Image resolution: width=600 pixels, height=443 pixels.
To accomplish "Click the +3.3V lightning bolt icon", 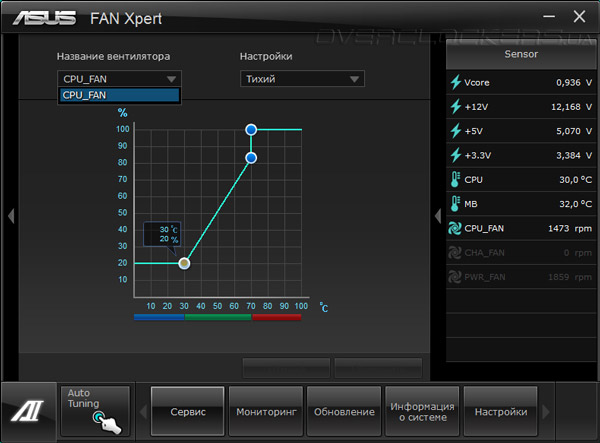I will 455,155.
